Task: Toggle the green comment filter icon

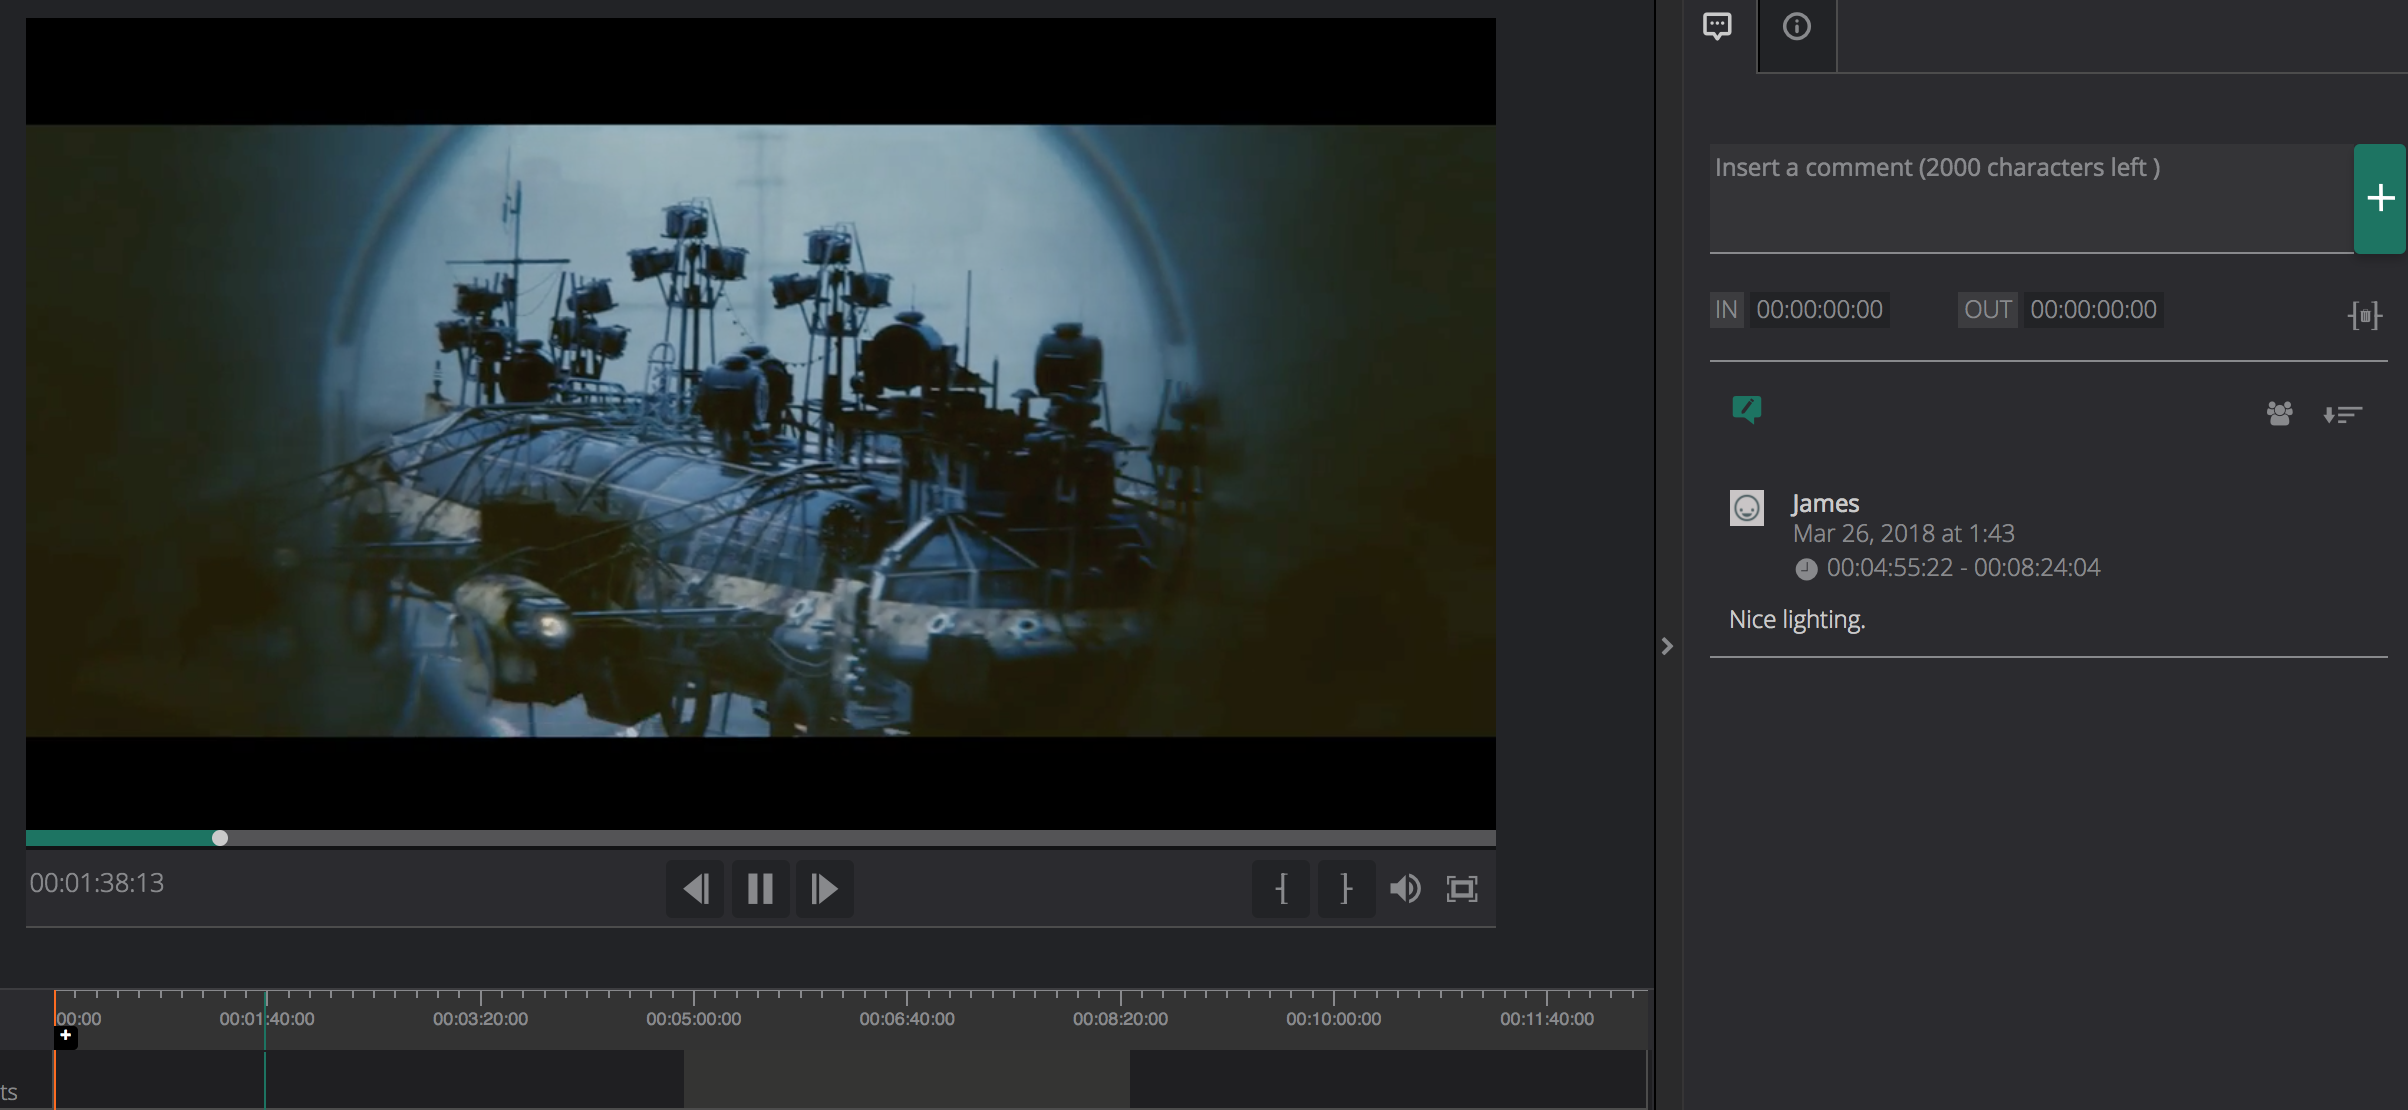Action: coord(1746,409)
